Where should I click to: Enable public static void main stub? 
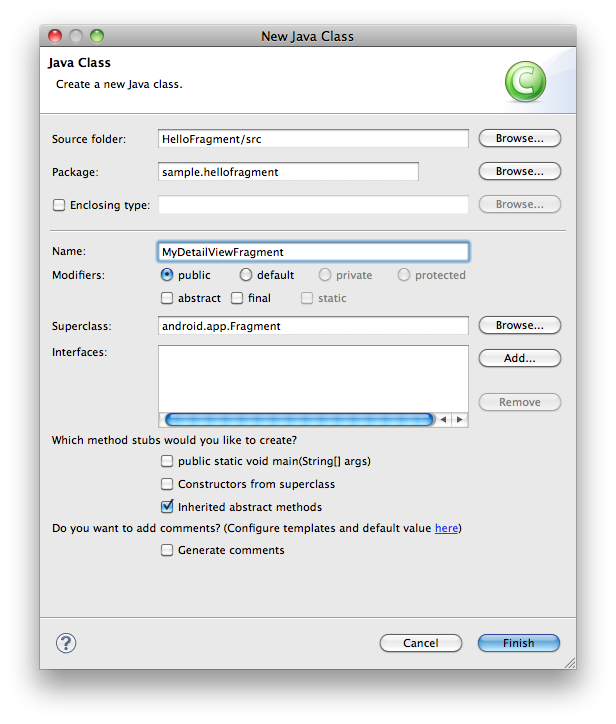click(167, 461)
